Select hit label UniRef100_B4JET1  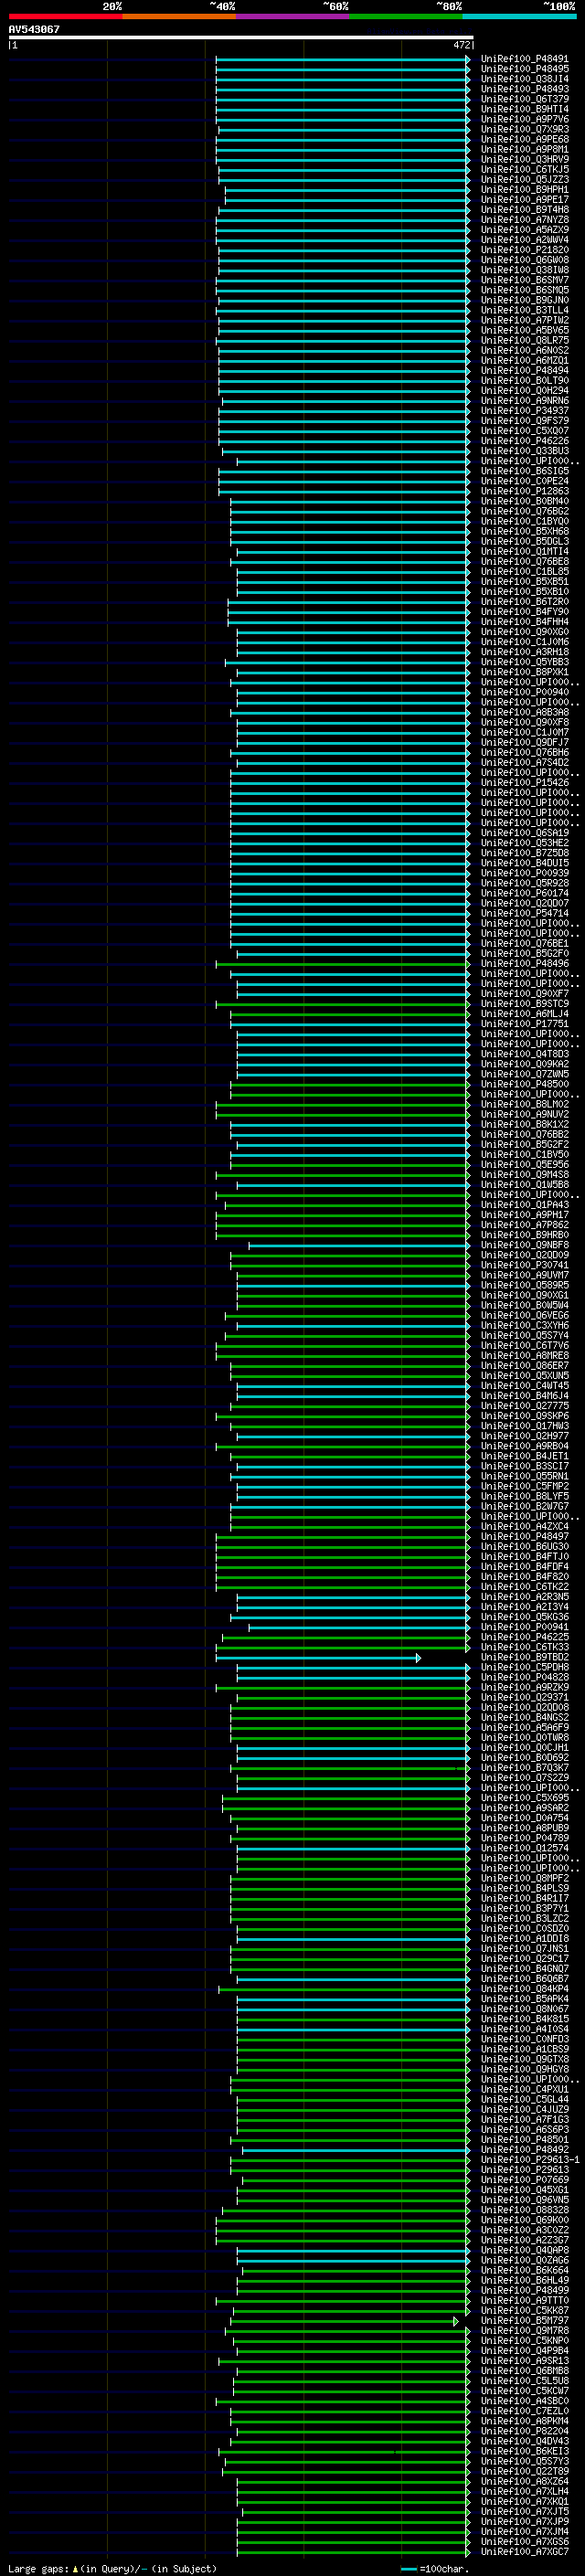click(525, 1455)
